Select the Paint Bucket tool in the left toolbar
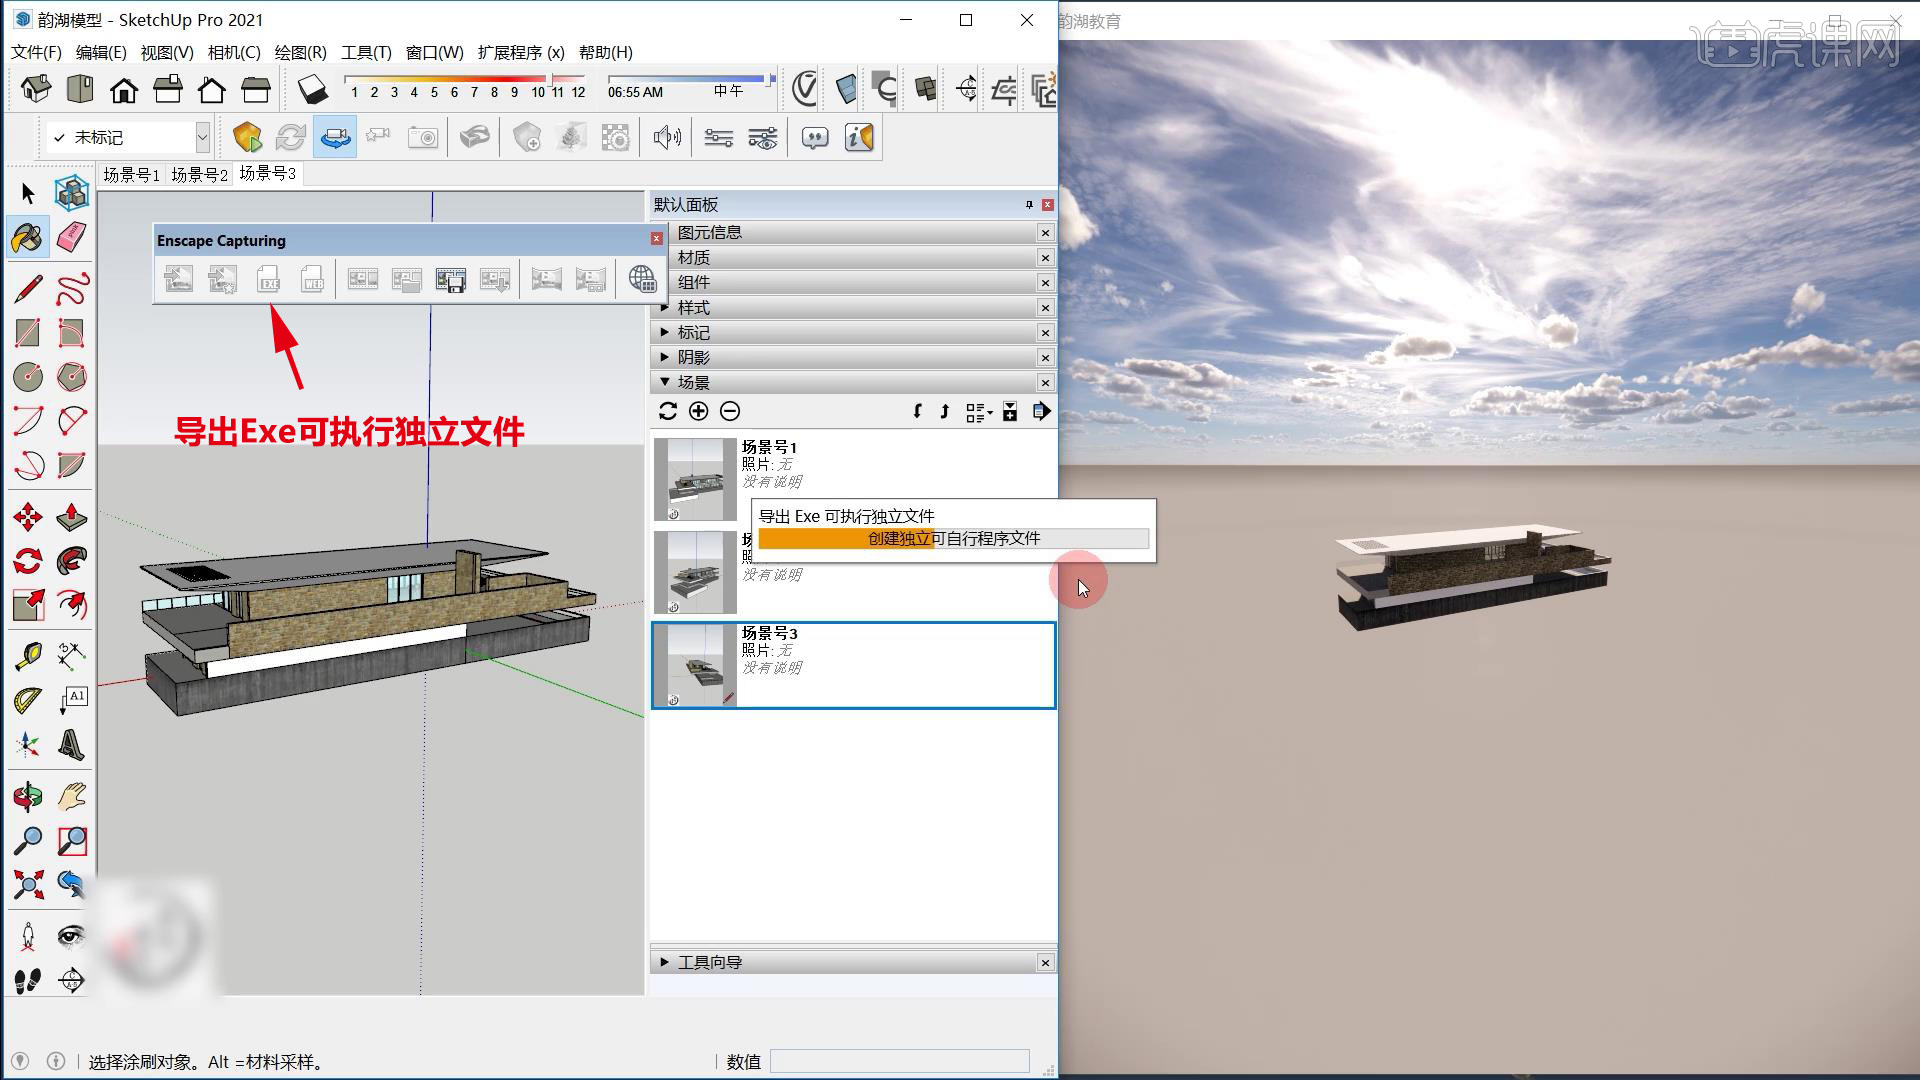The image size is (1920, 1080). (x=27, y=237)
